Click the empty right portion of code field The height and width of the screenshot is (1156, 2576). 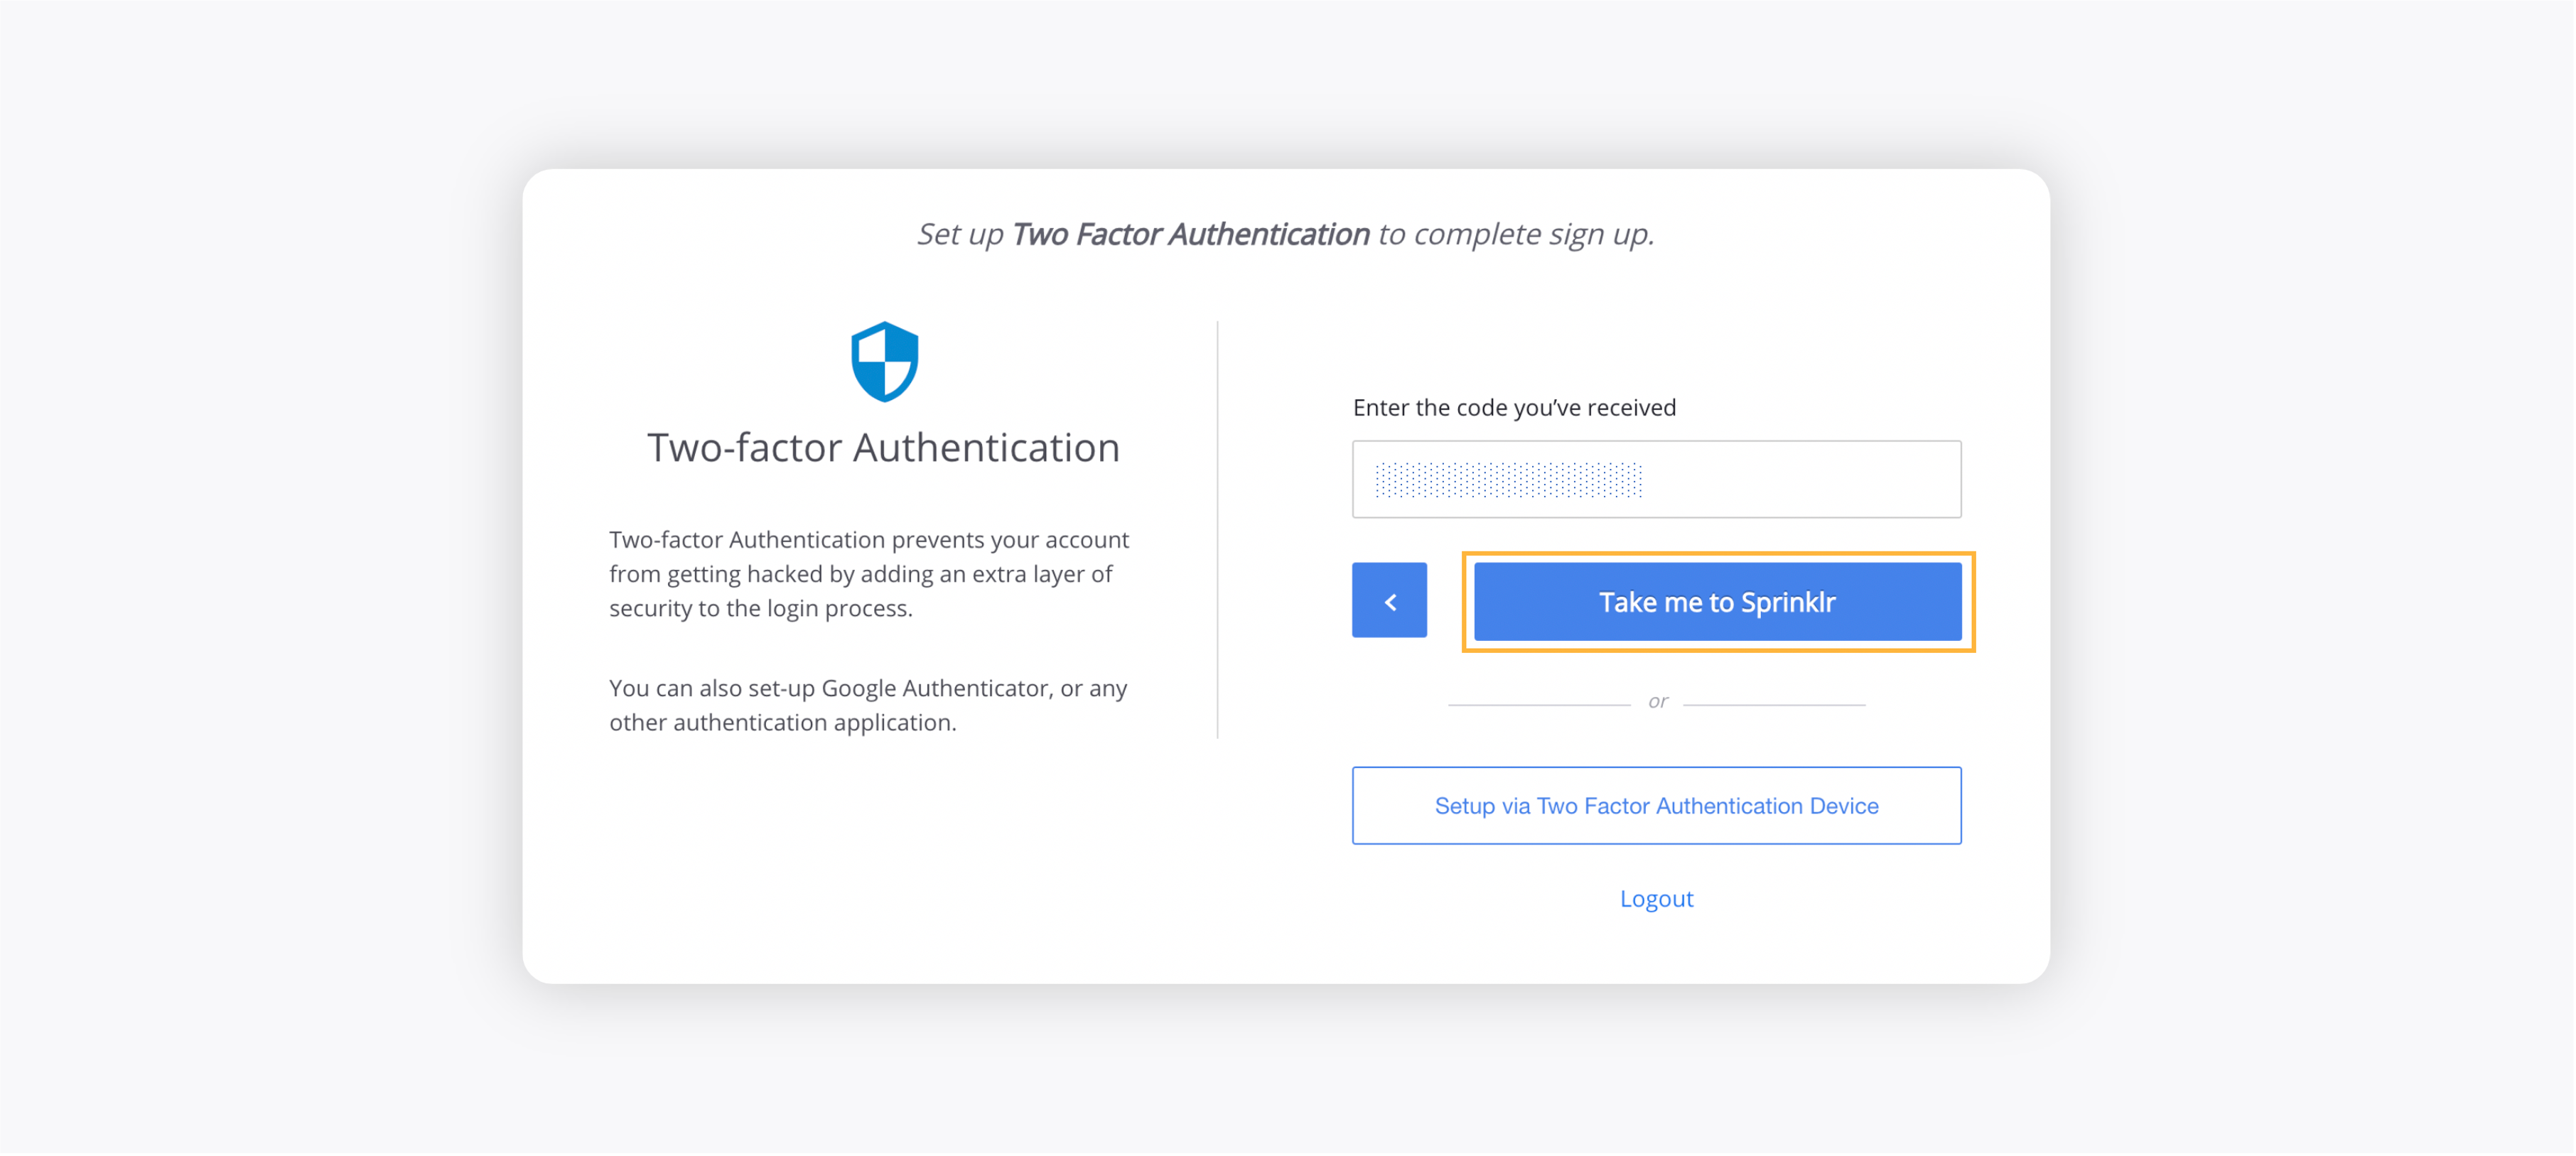[1800, 479]
